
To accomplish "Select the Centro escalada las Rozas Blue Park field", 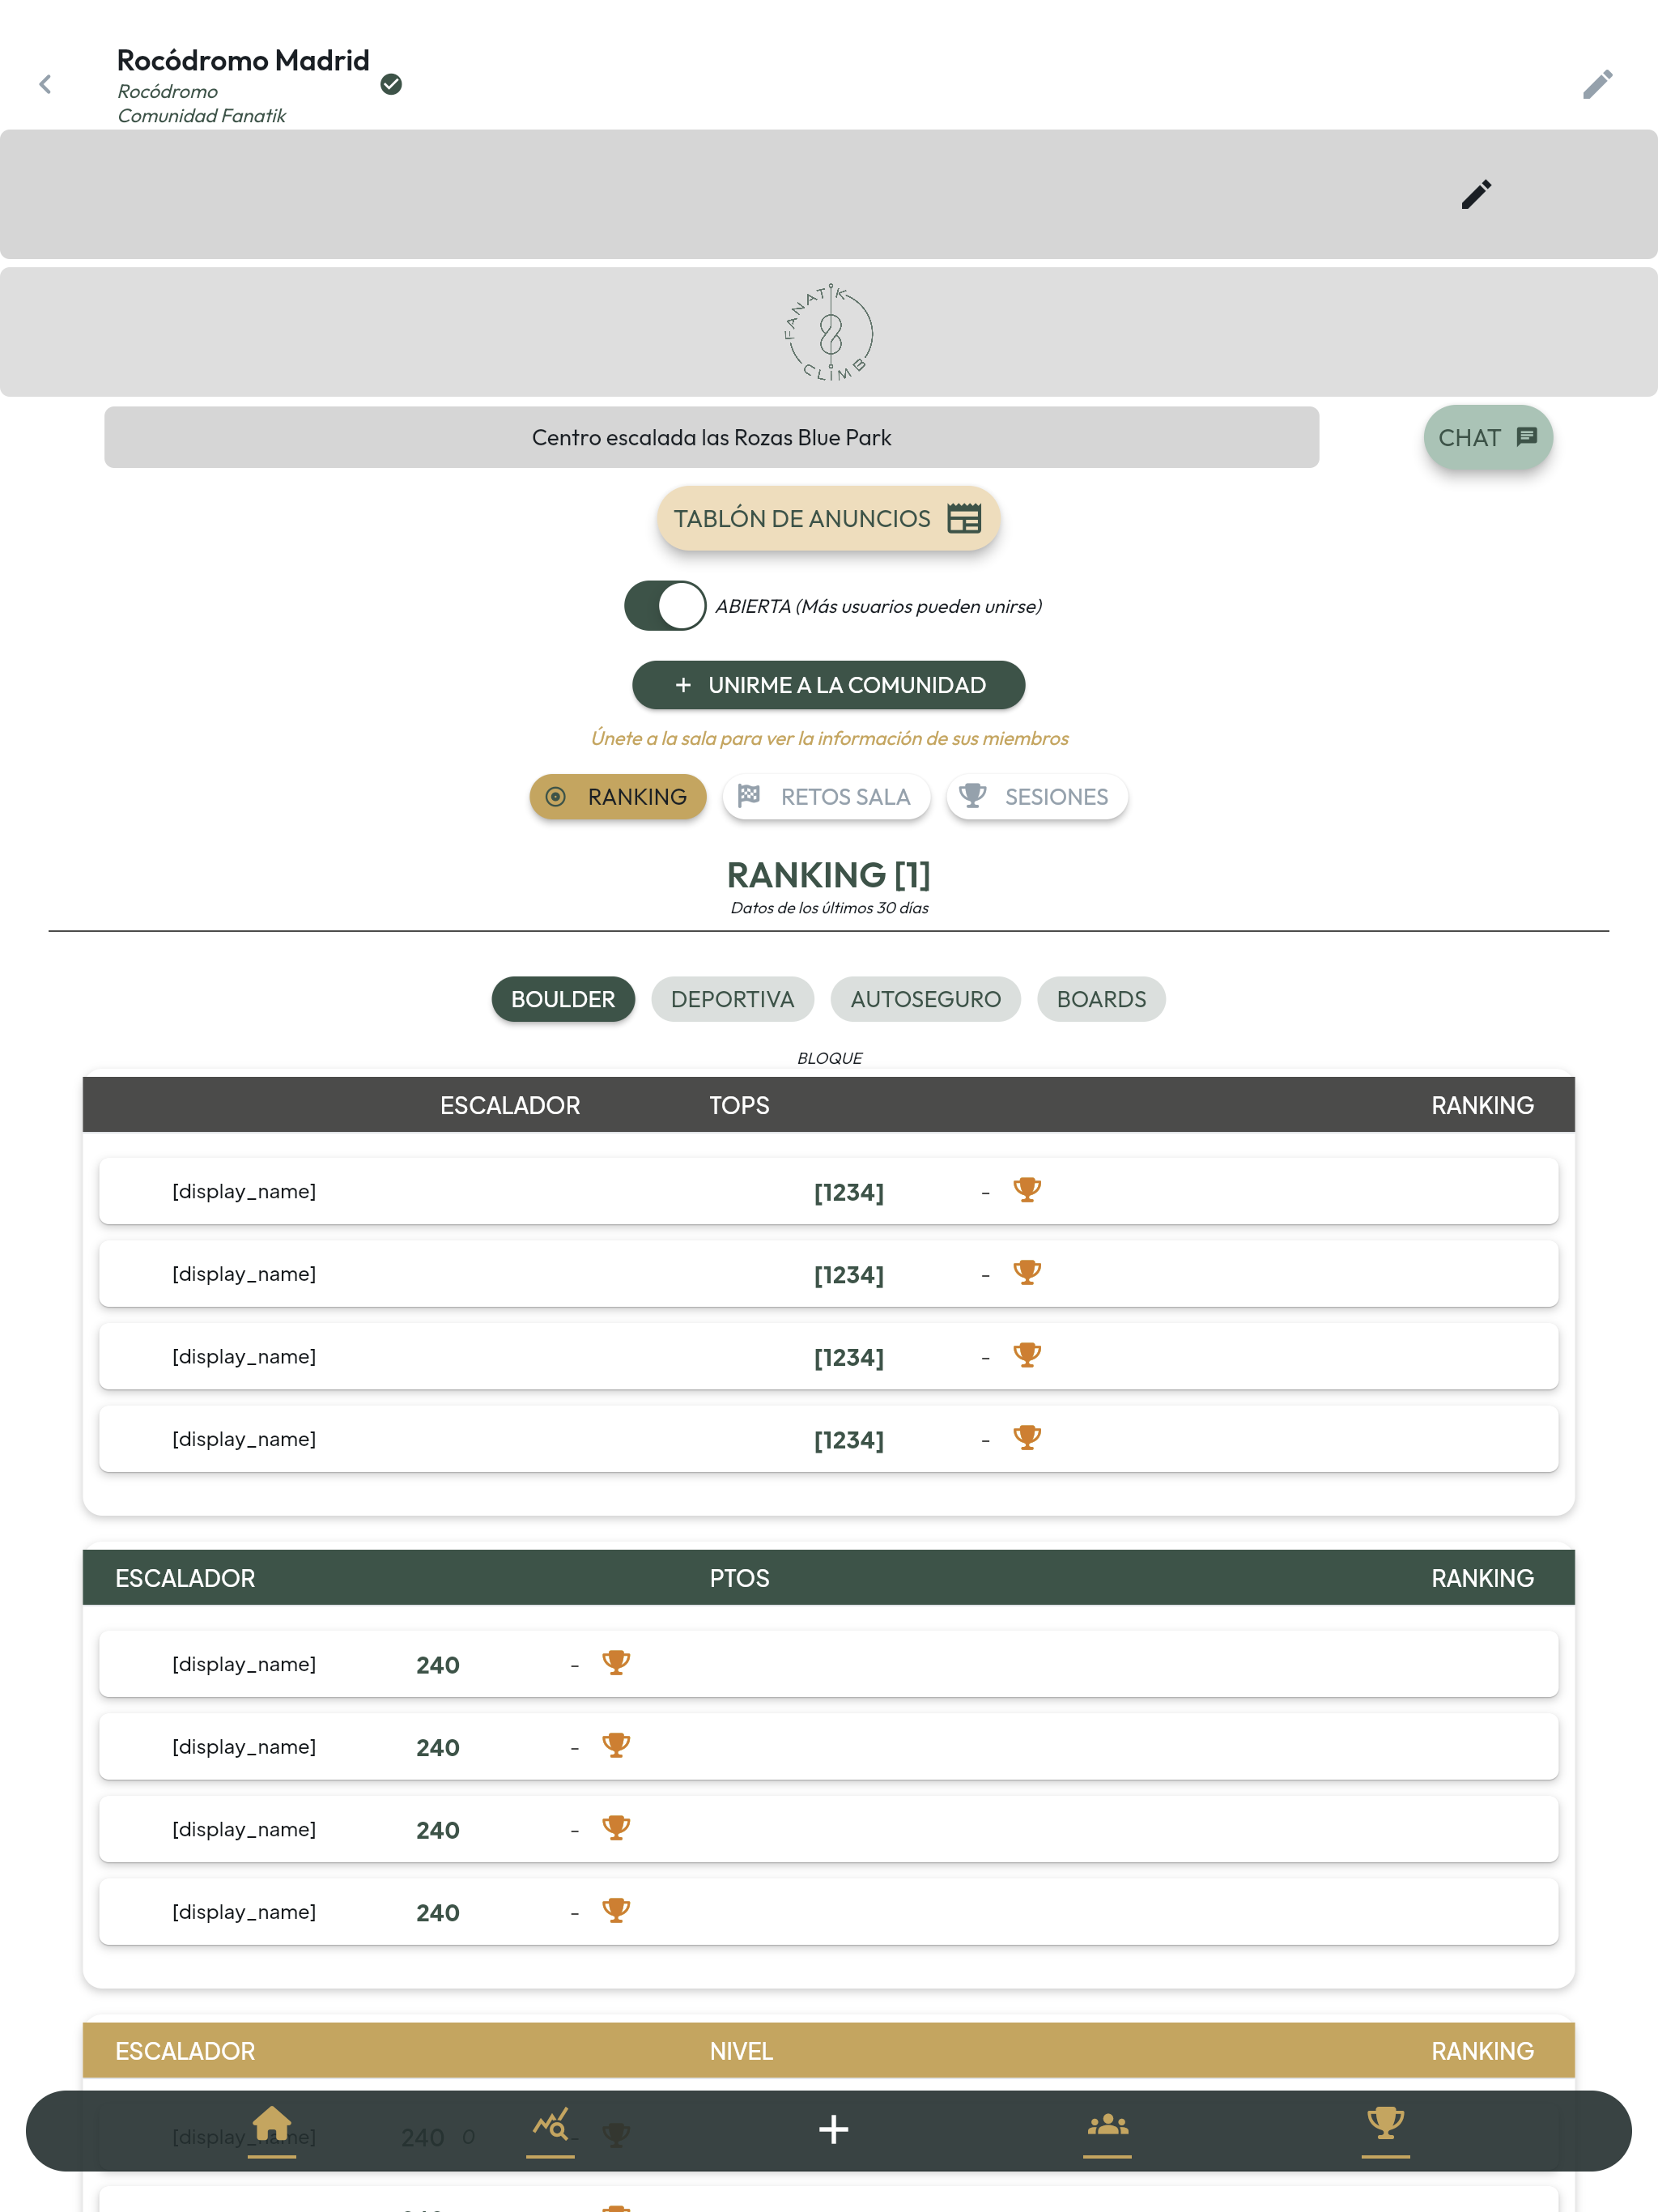I will [x=711, y=437].
